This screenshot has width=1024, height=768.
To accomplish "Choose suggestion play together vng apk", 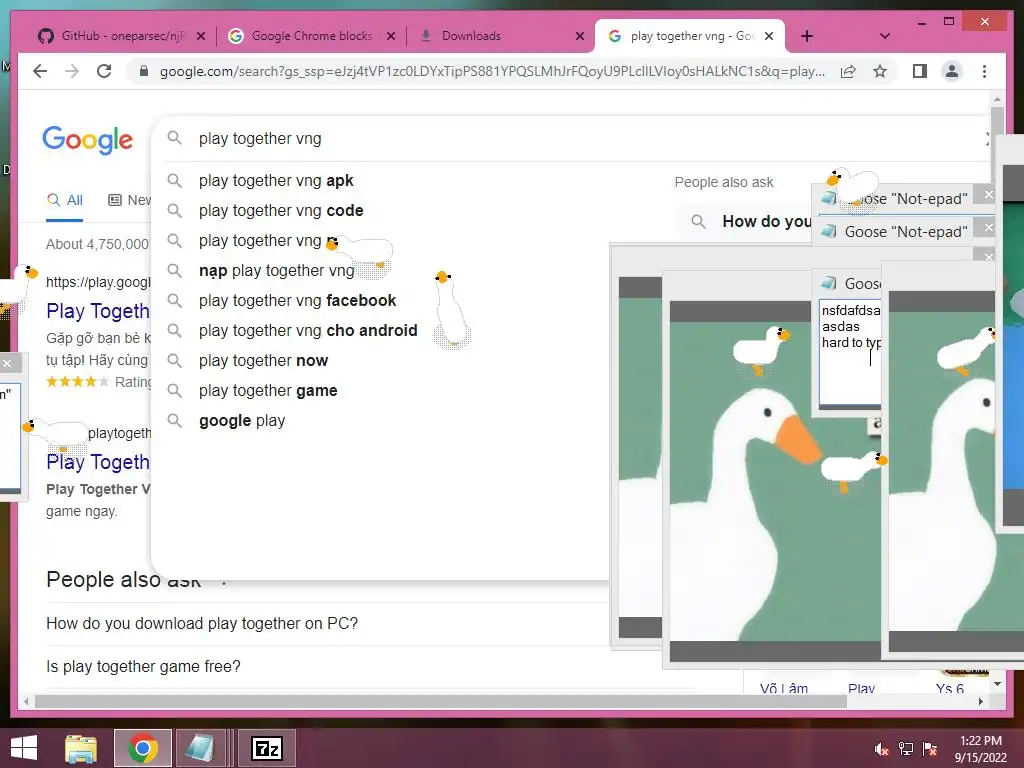I will pos(276,180).
